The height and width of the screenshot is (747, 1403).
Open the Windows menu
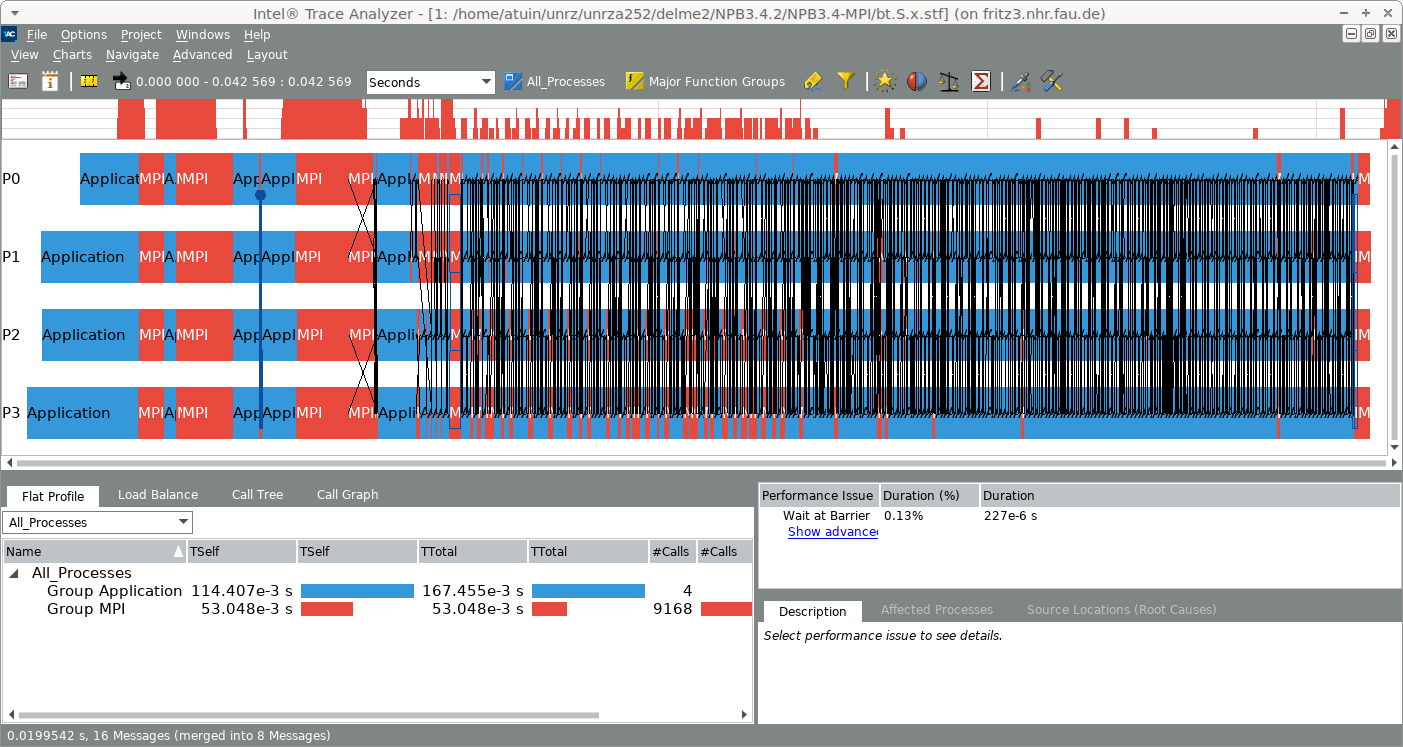coord(203,34)
